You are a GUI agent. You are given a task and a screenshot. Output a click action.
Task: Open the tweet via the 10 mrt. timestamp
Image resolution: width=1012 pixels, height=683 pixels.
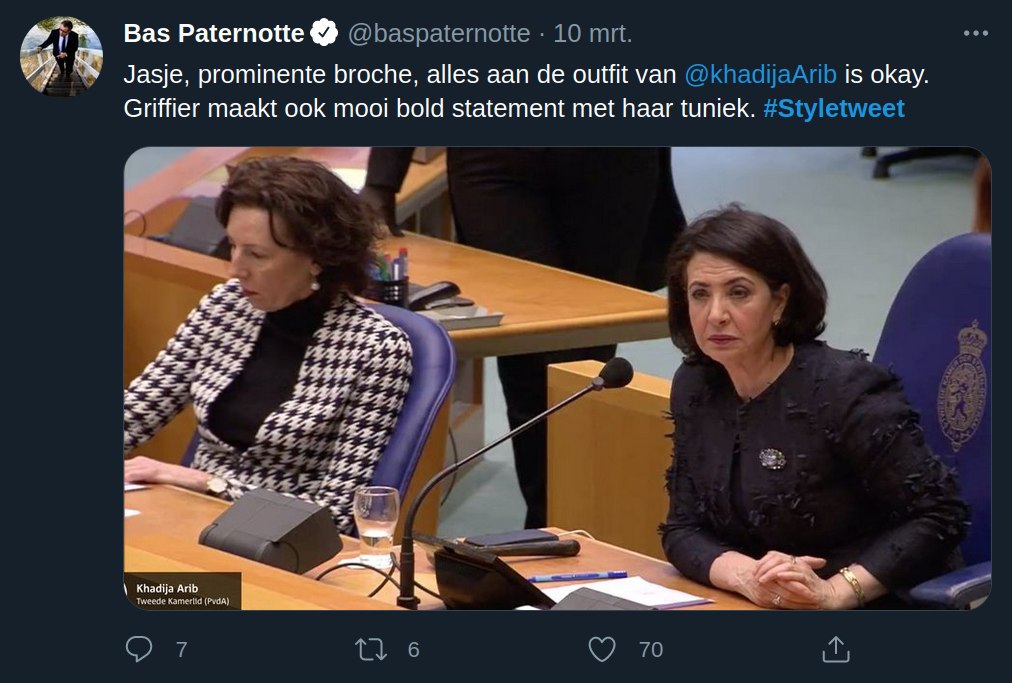[592, 34]
